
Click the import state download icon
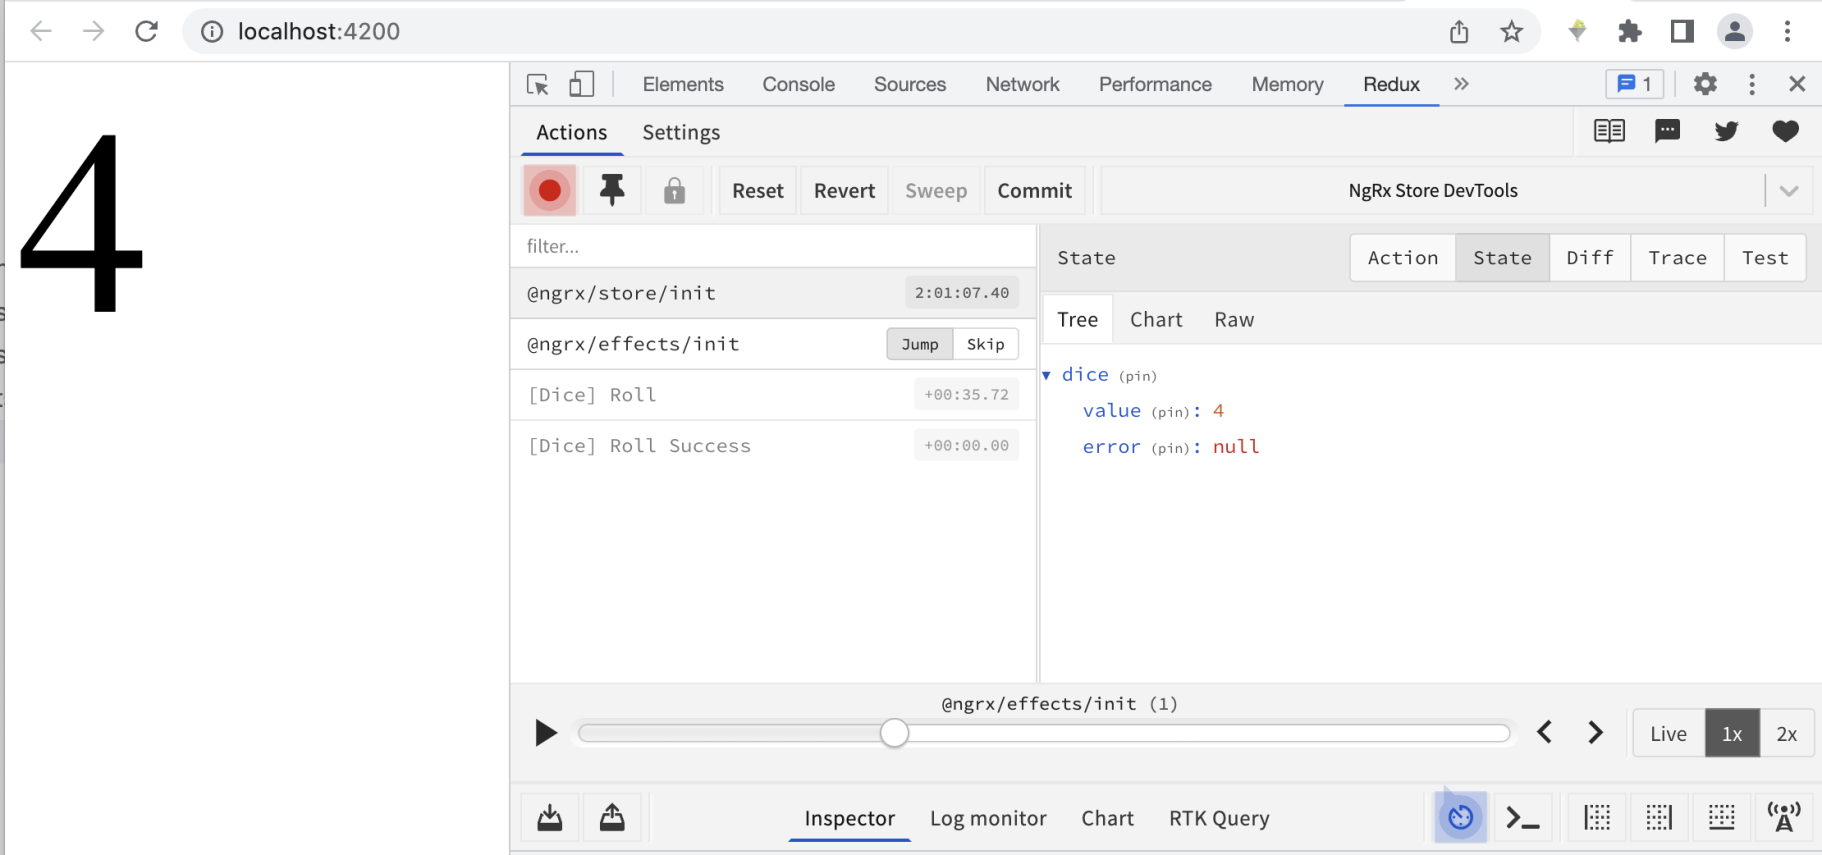click(550, 818)
